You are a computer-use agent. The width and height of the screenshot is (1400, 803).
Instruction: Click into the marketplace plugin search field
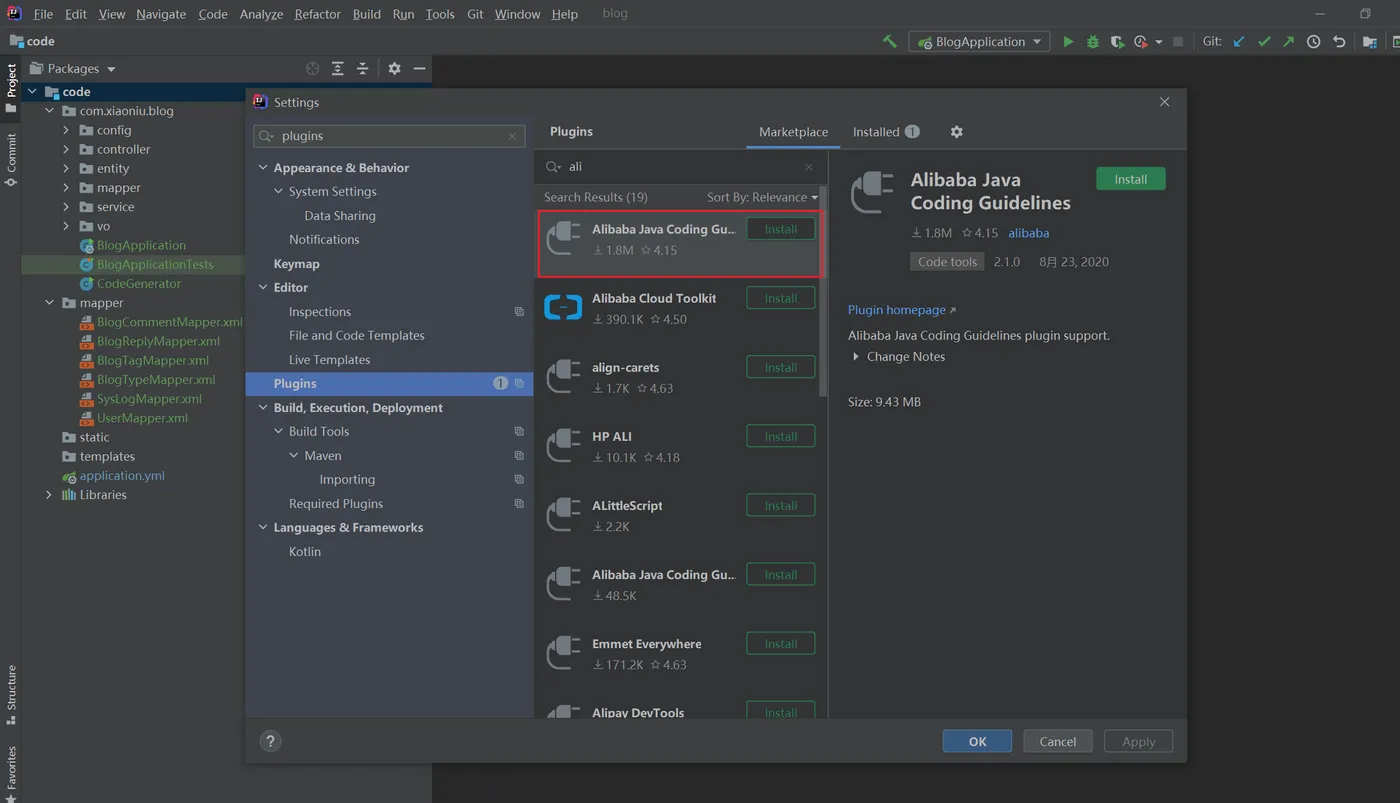tap(680, 167)
